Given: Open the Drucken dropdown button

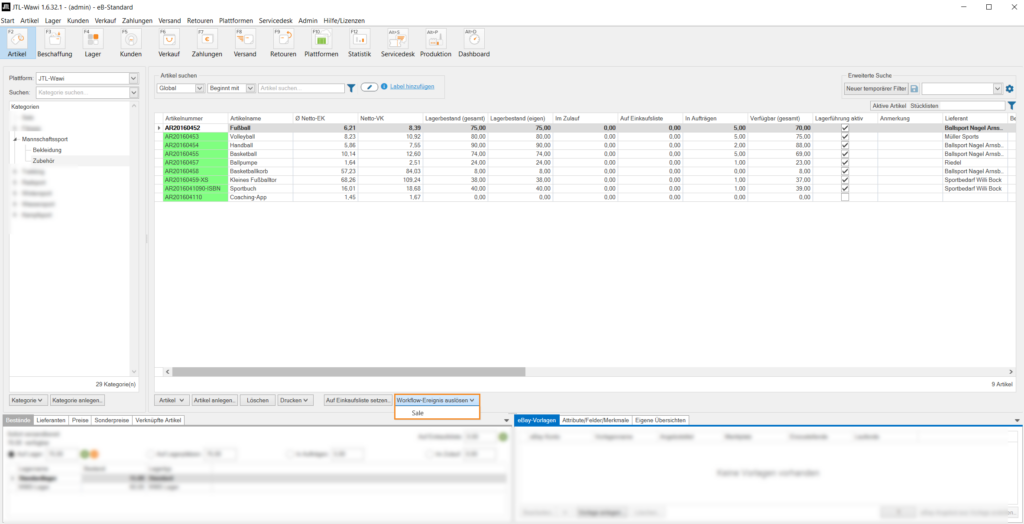Looking at the screenshot, I should (295, 400).
